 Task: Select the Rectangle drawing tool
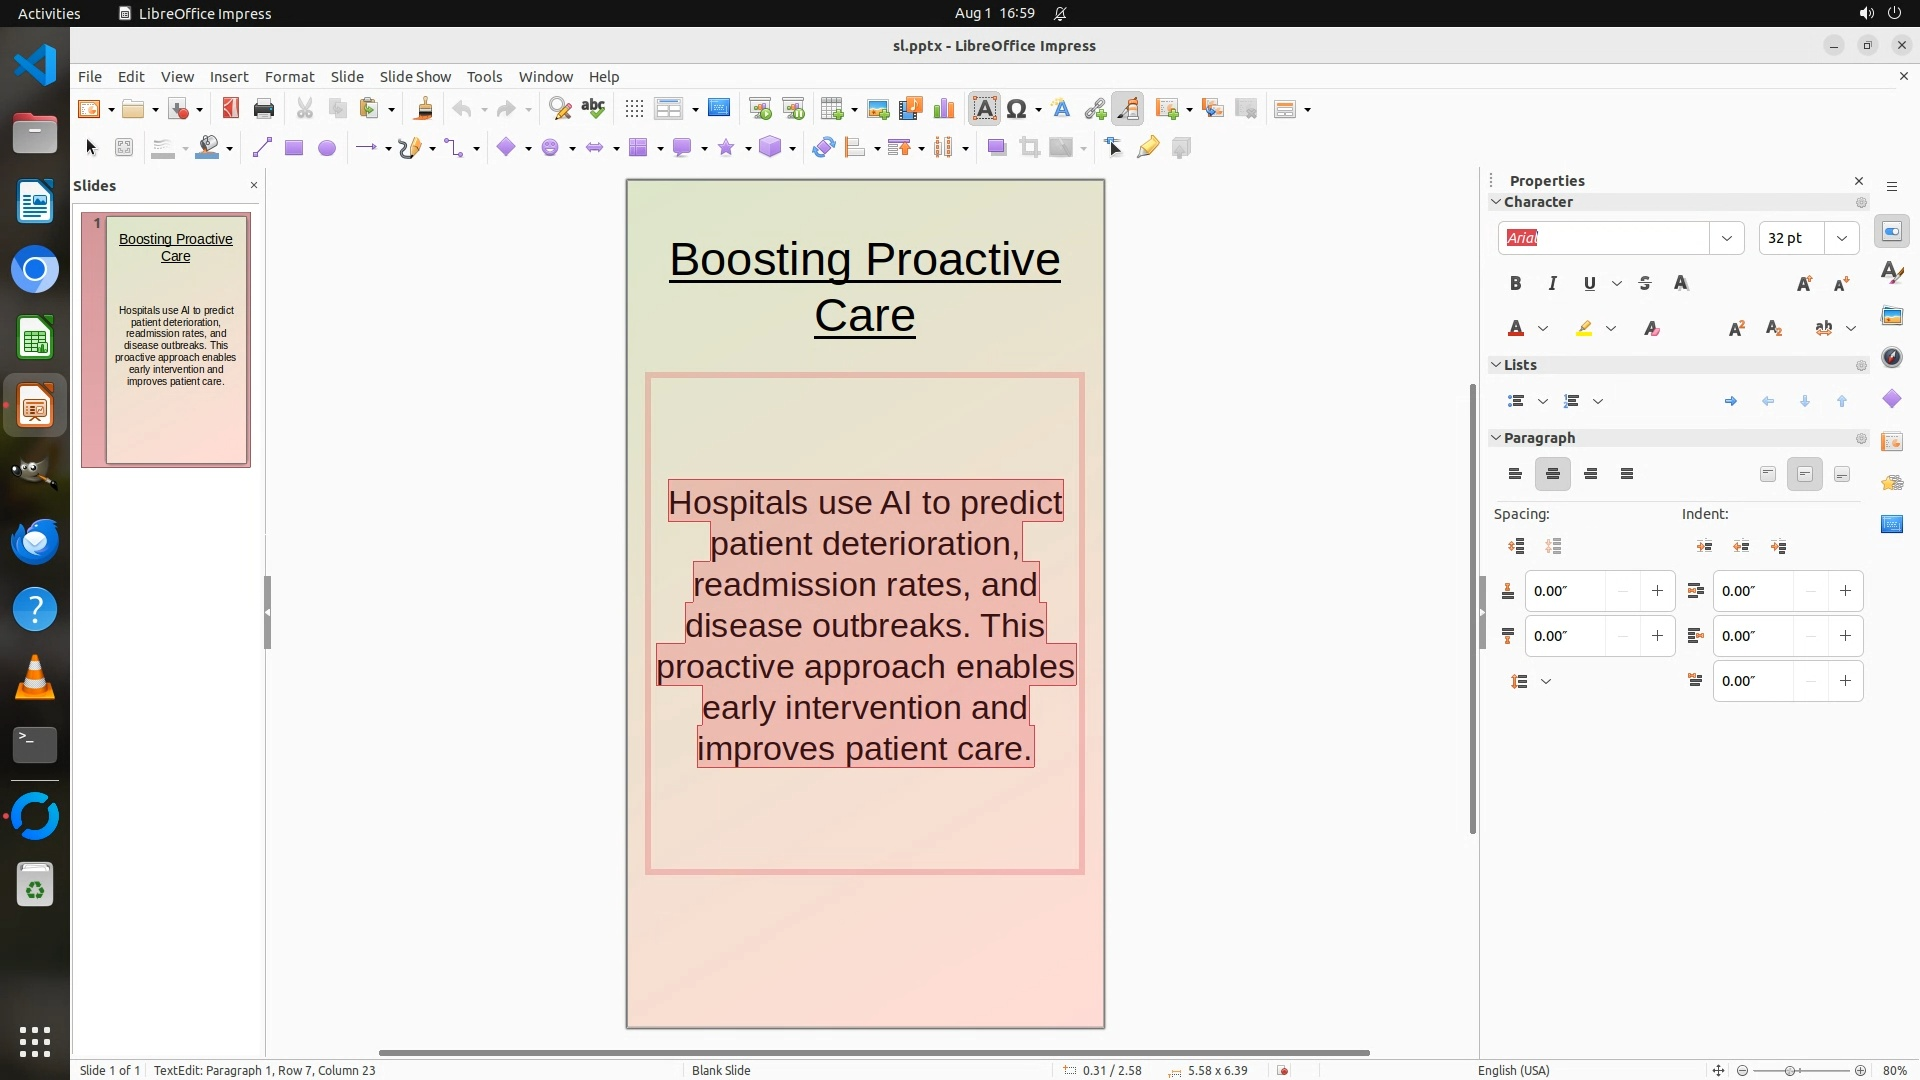point(293,148)
